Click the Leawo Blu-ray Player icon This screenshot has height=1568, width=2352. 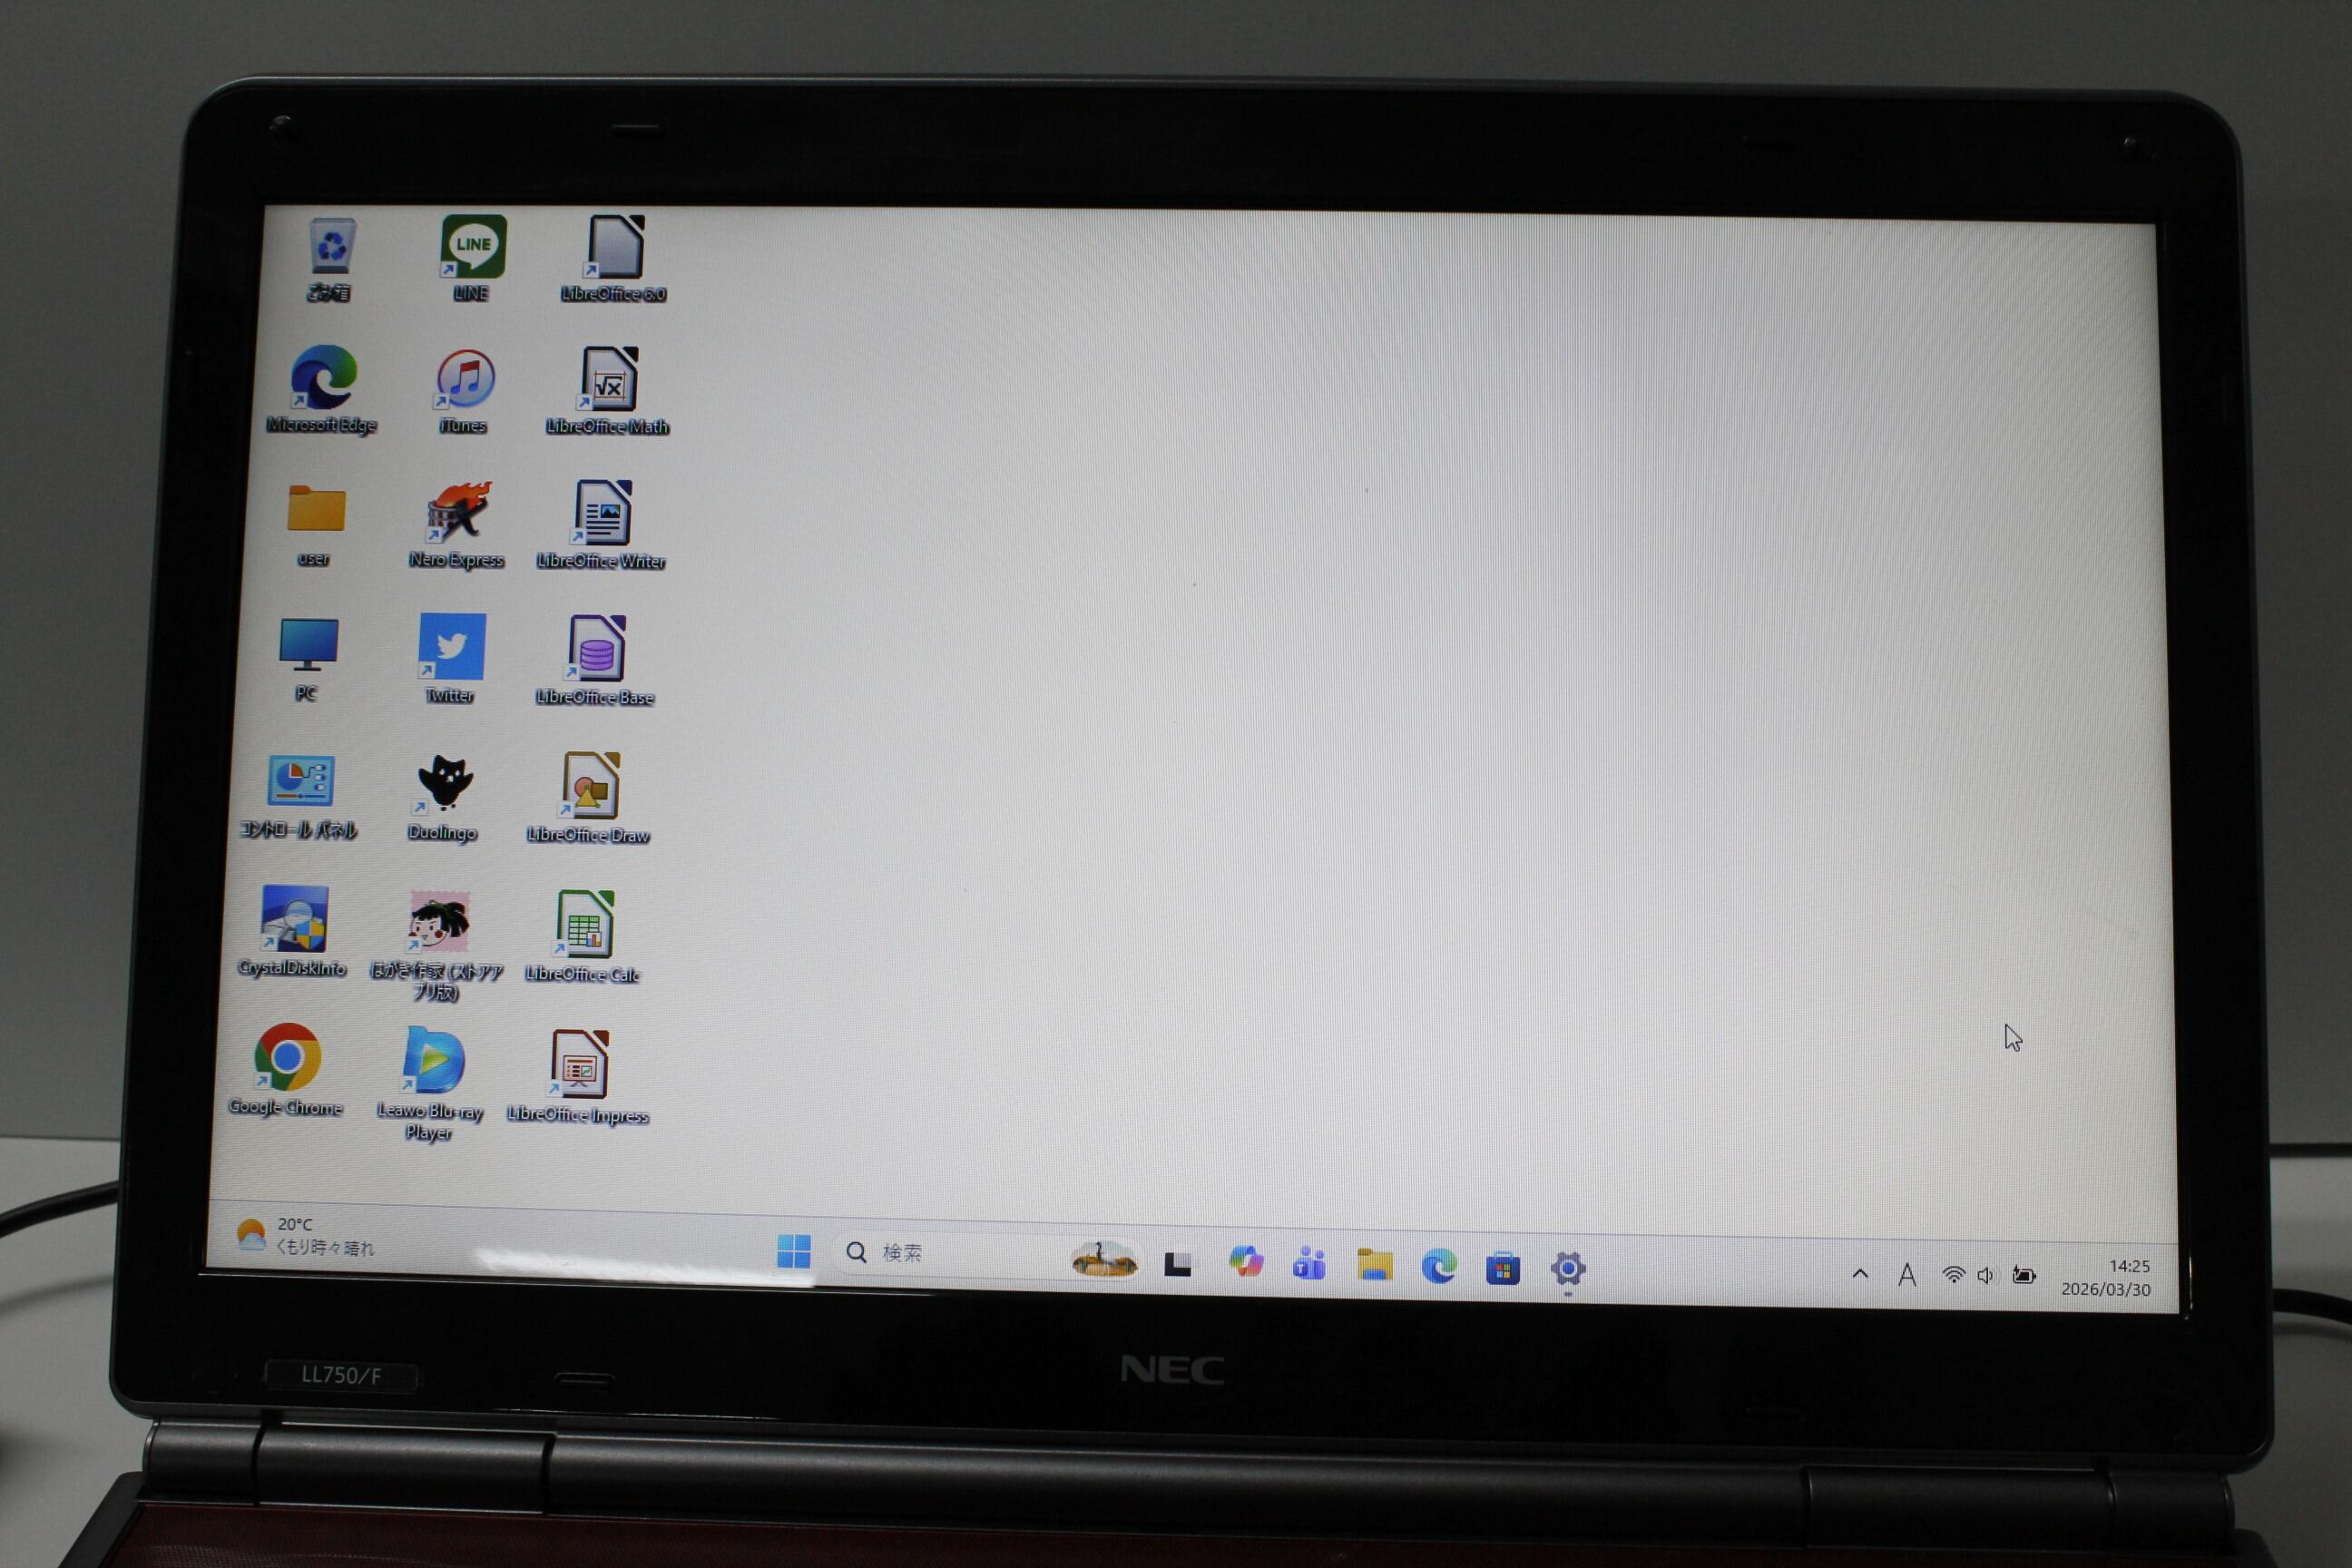(x=433, y=1060)
